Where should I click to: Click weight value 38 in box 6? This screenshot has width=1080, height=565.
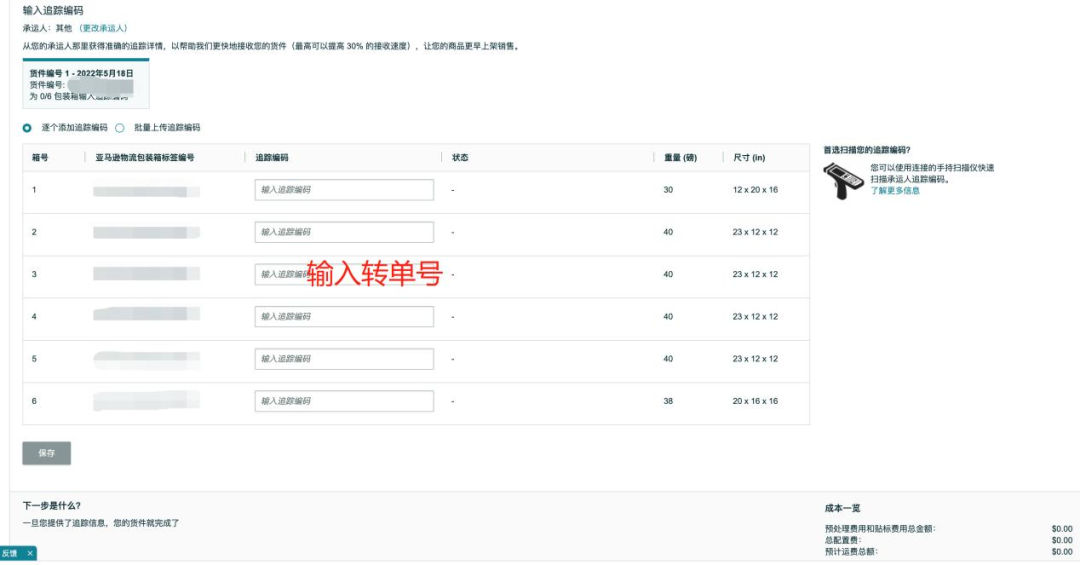[x=668, y=401]
